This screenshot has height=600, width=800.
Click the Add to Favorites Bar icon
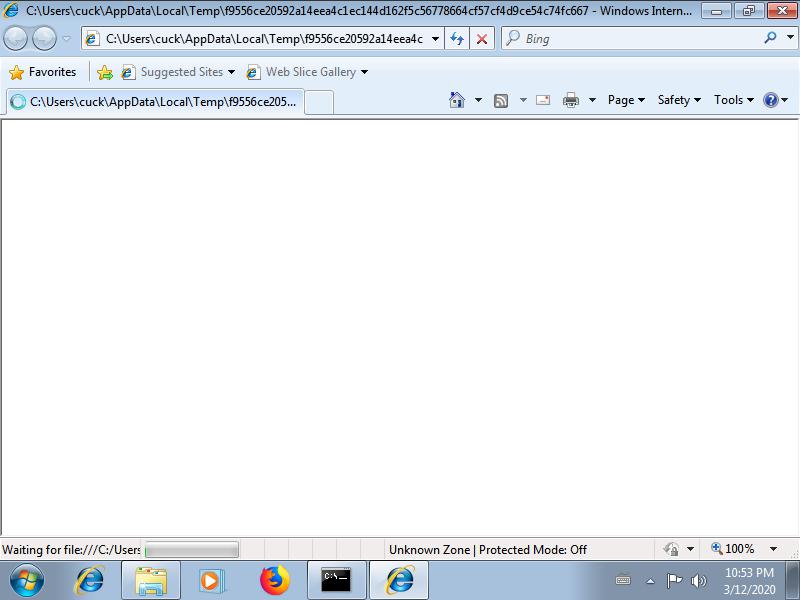click(105, 72)
